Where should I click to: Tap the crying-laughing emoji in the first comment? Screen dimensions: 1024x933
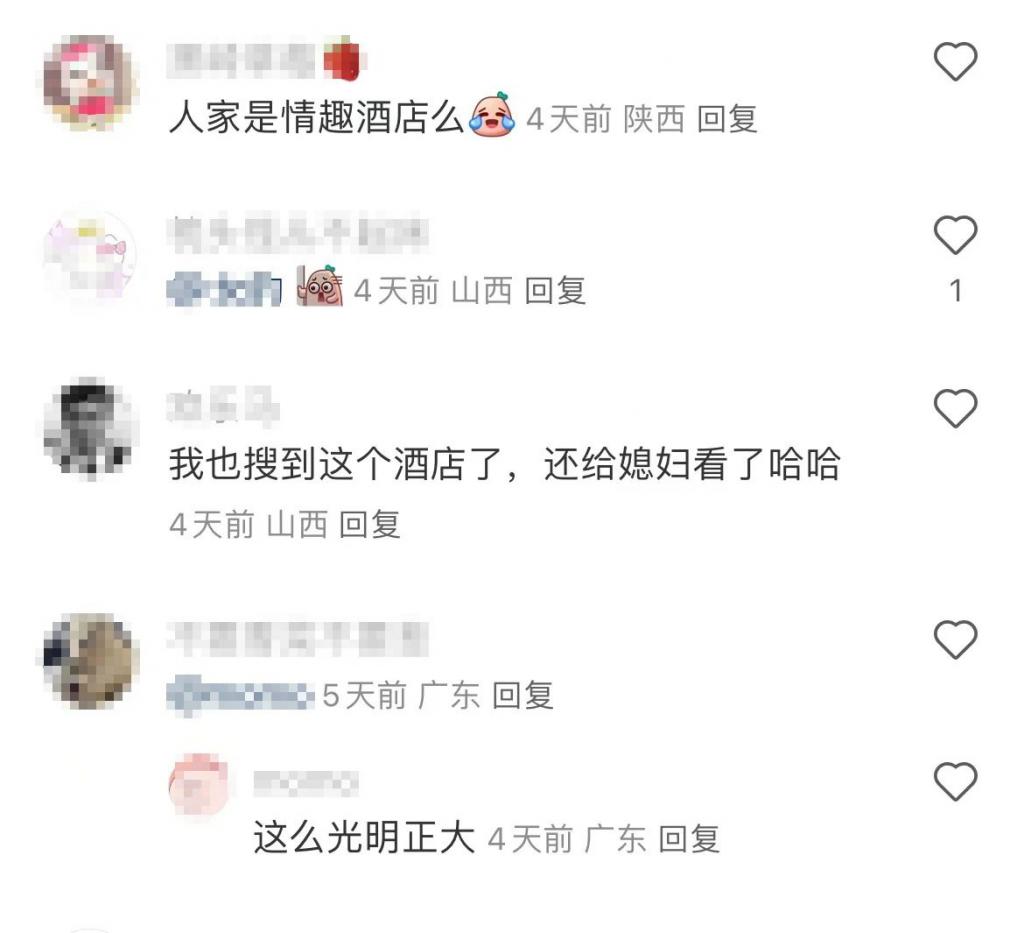pos(493,115)
